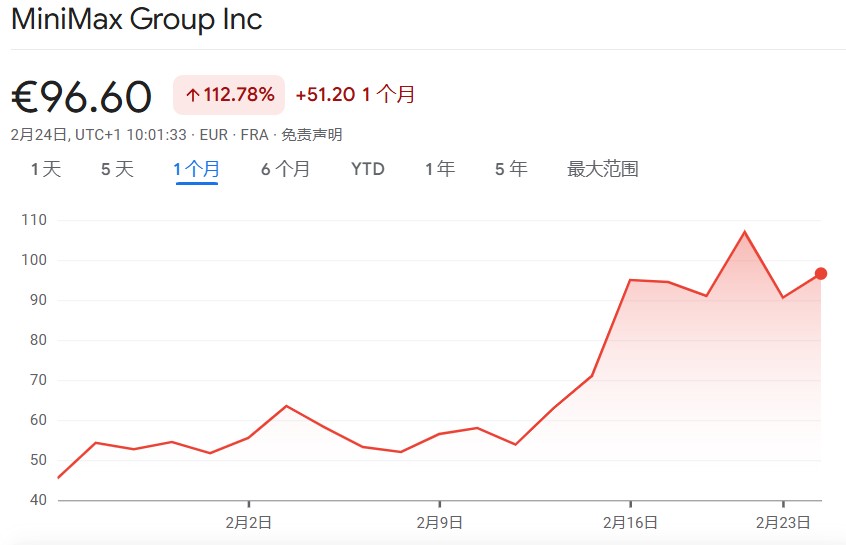Open the 5年 chart view
This screenshot has width=846, height=545.
(511, 169)
